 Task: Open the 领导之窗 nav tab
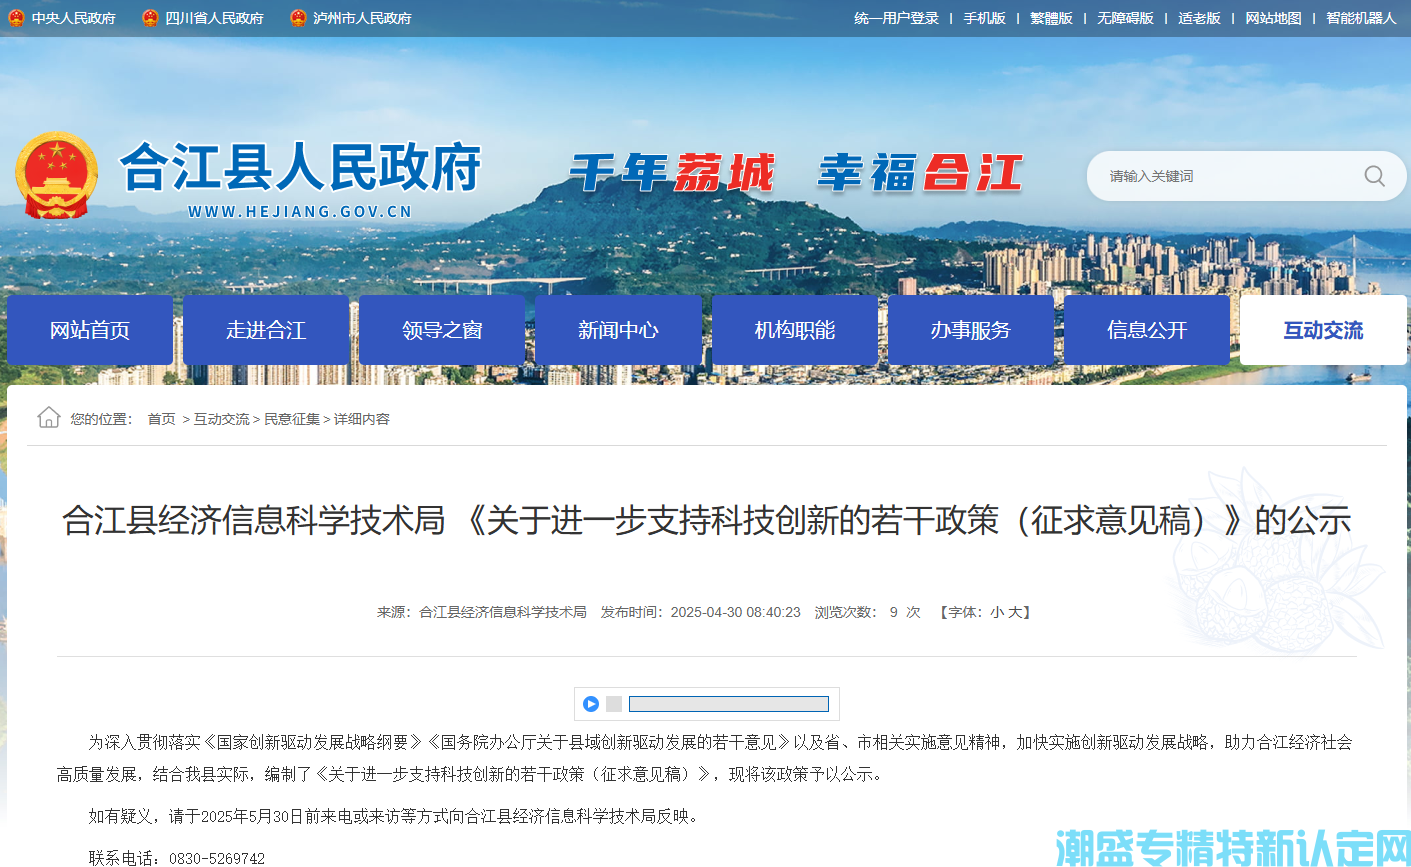click(x=442, y=330)
